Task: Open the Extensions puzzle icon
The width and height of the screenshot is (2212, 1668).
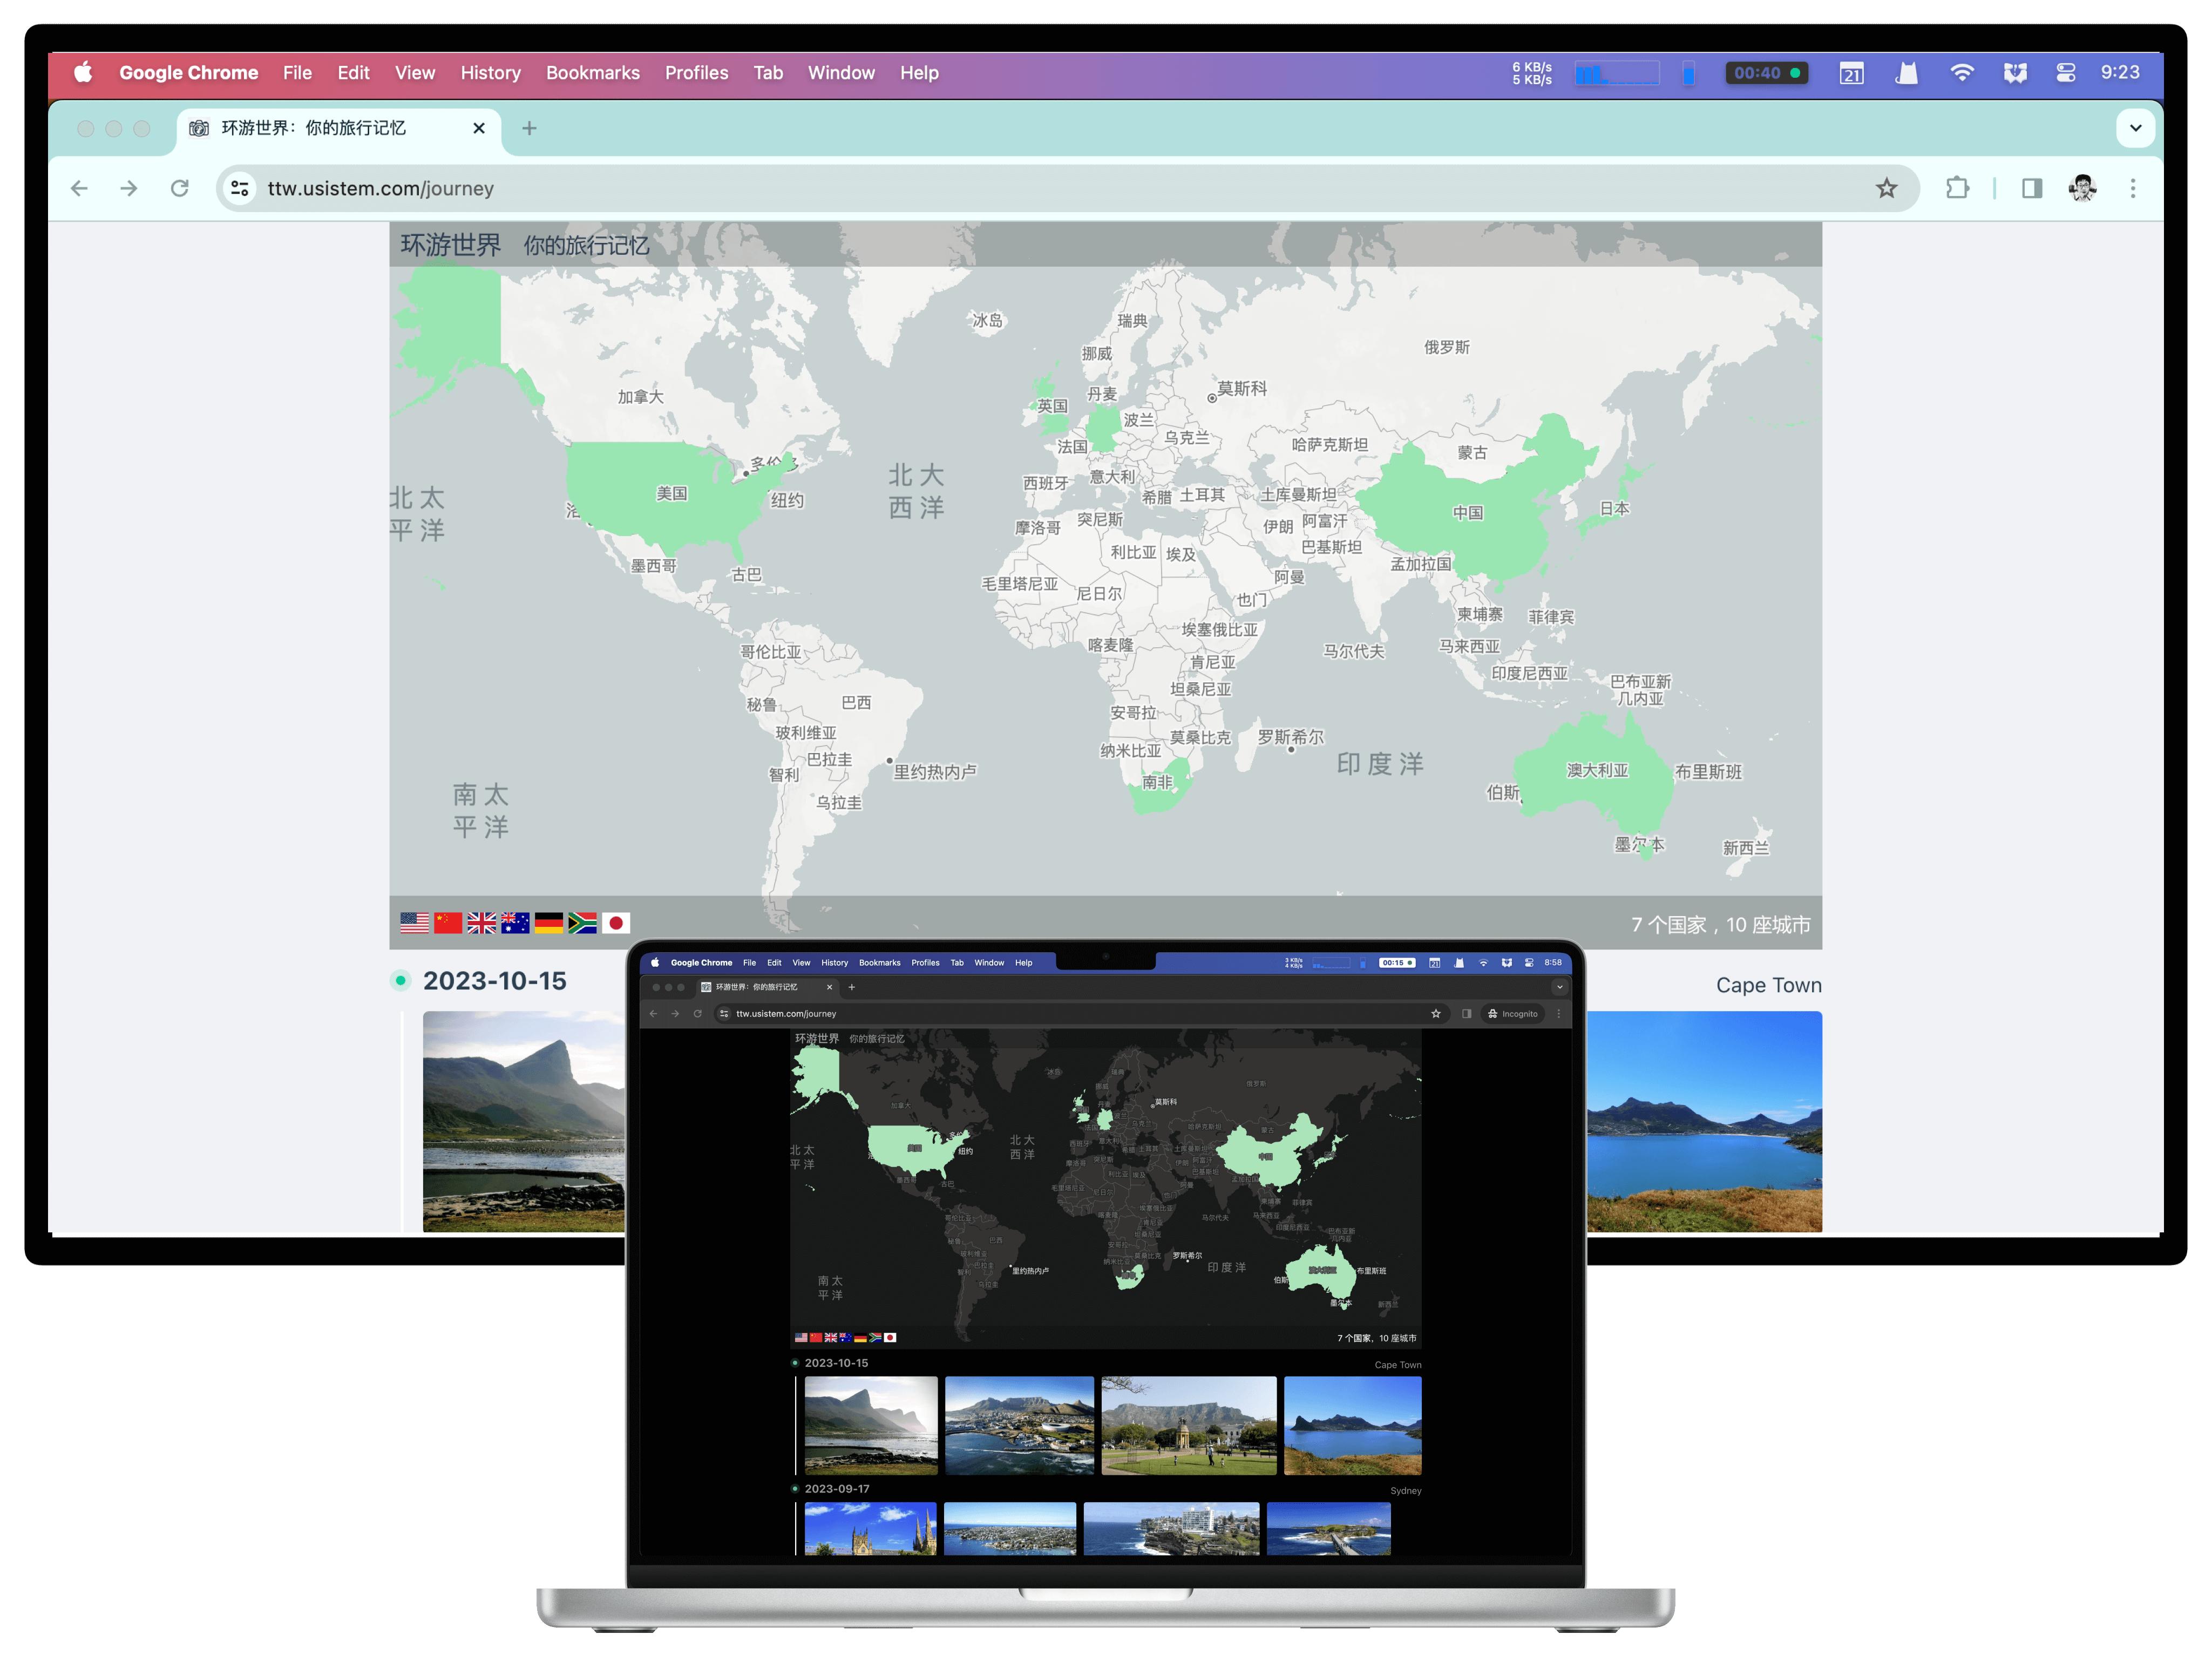Action: [x=1957, y=188]
